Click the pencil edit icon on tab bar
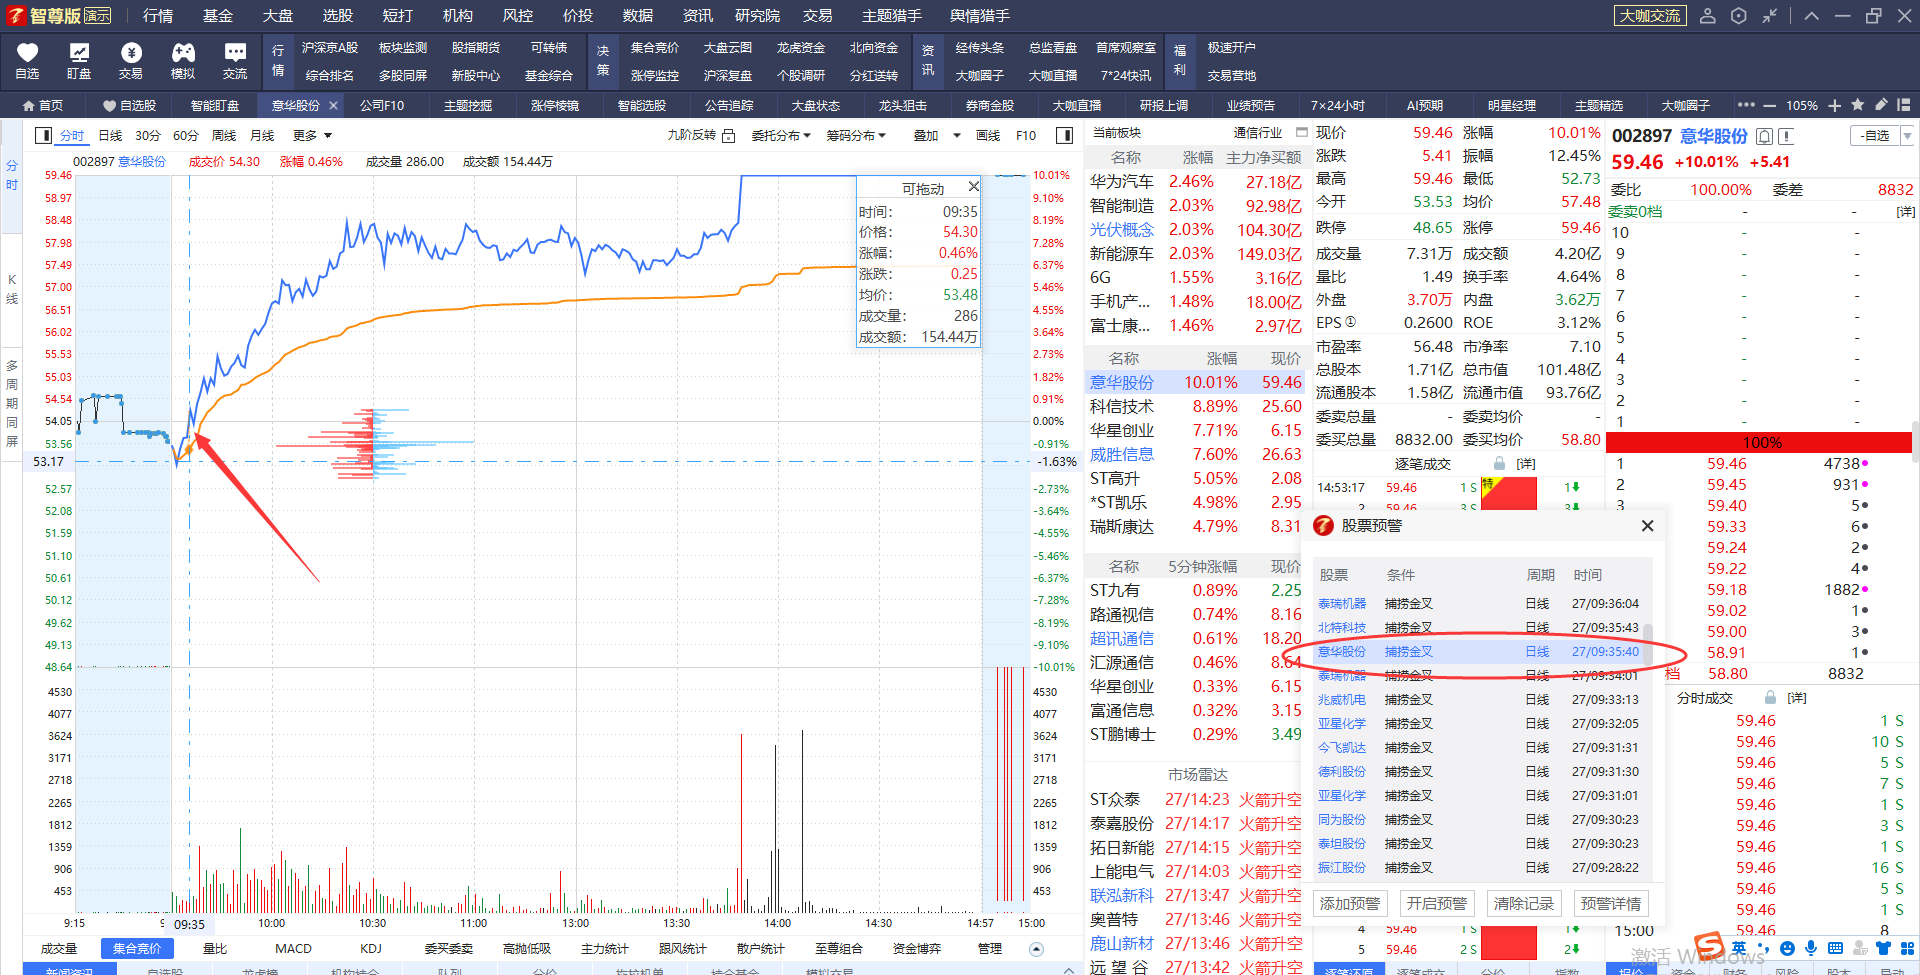This screenshot has width=1920, height=975. (1881, 105)
